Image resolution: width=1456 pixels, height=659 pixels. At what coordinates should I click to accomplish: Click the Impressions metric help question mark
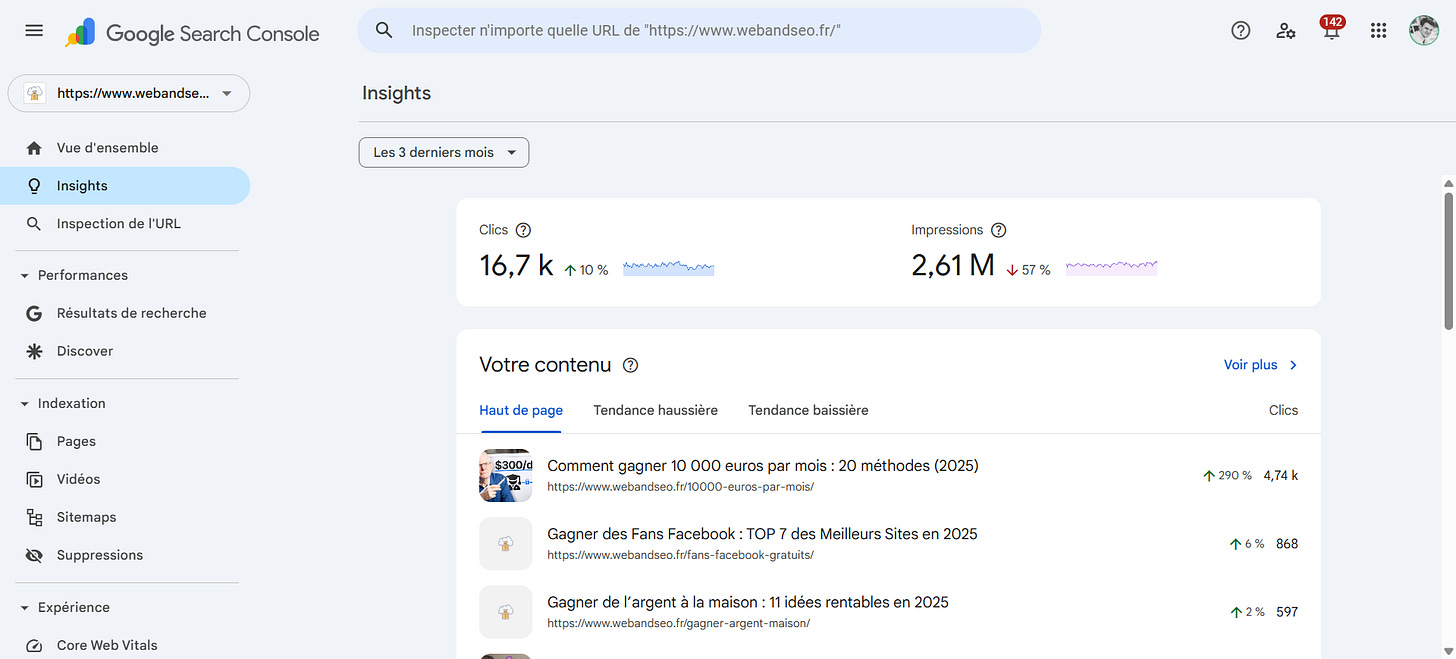[x=998, y=230]
